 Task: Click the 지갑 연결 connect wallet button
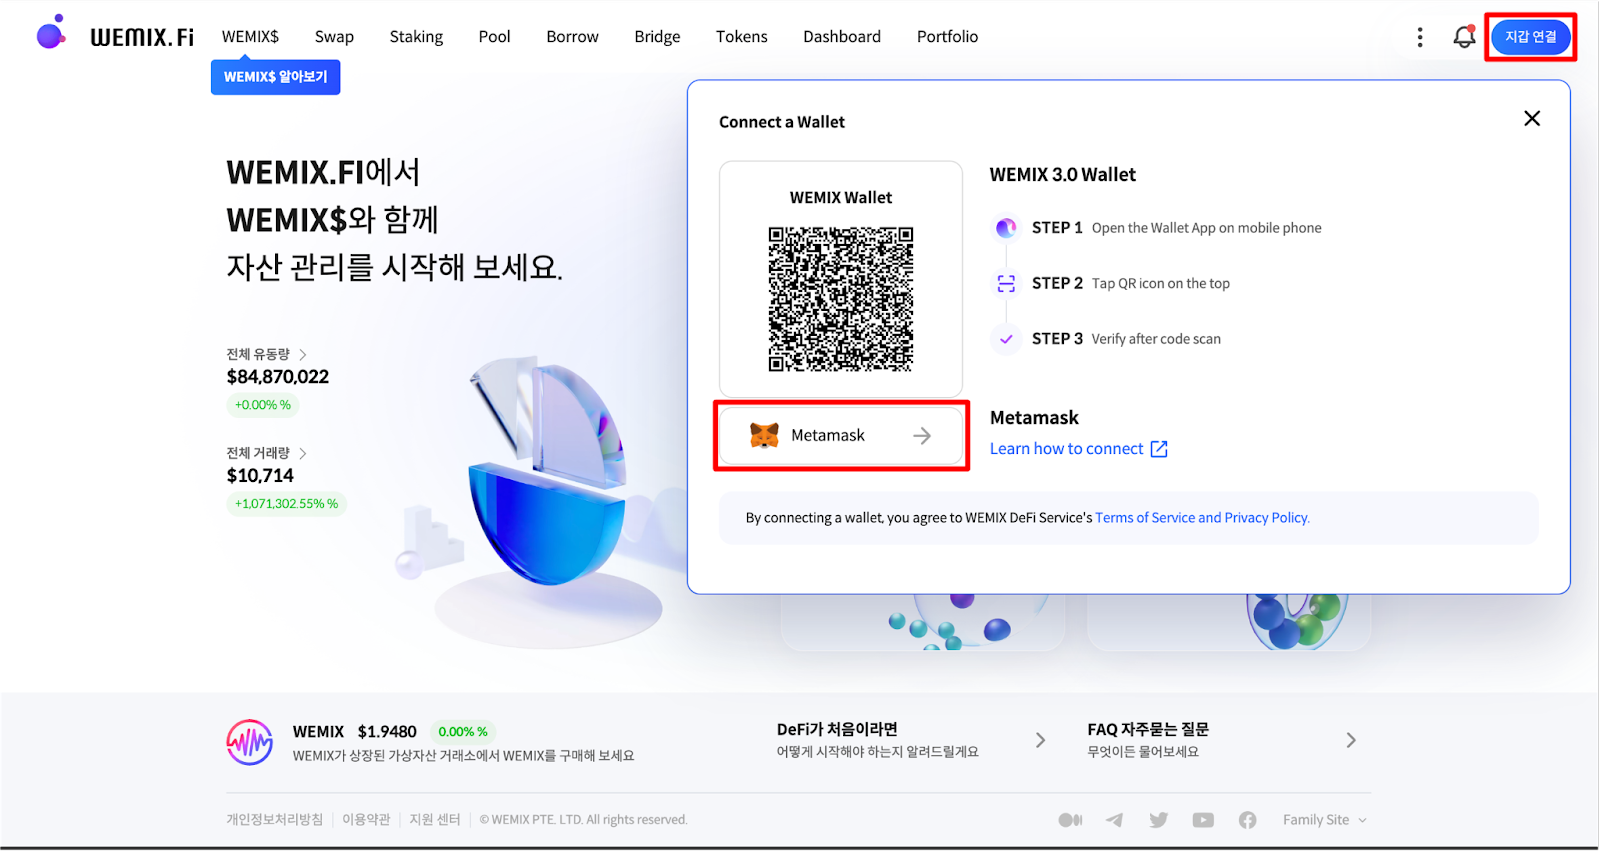[x=1531, y=37]
